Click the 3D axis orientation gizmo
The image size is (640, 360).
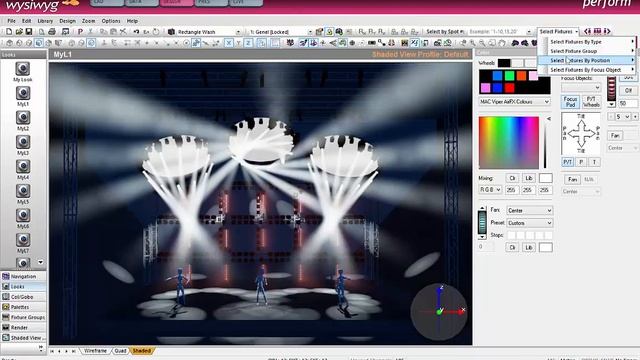(x=439, y=312)
